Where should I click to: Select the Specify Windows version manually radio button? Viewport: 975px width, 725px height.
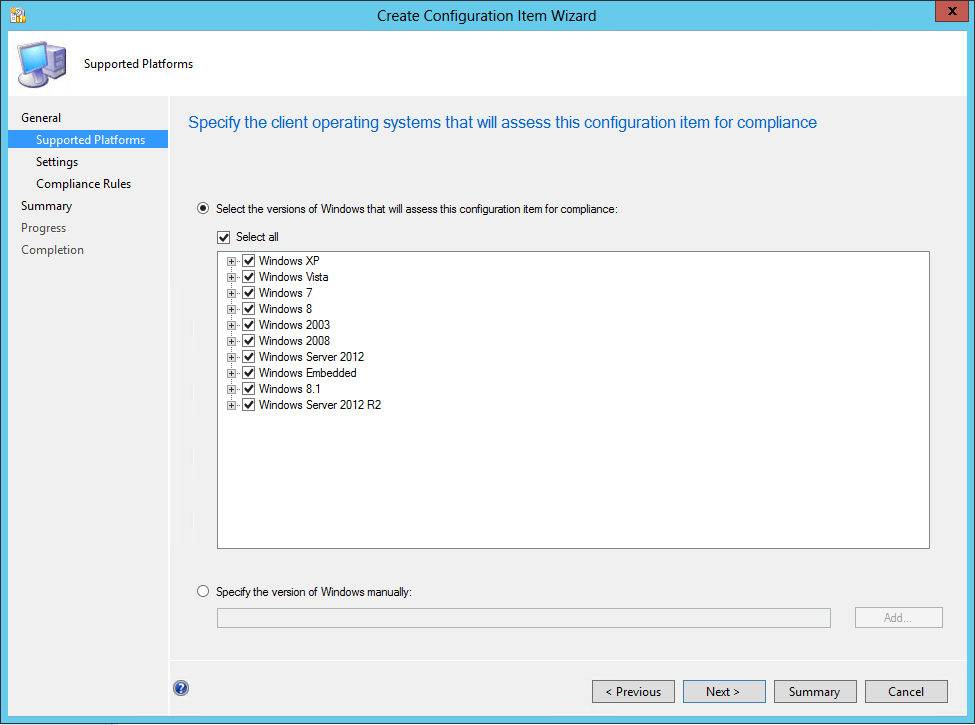203,591
